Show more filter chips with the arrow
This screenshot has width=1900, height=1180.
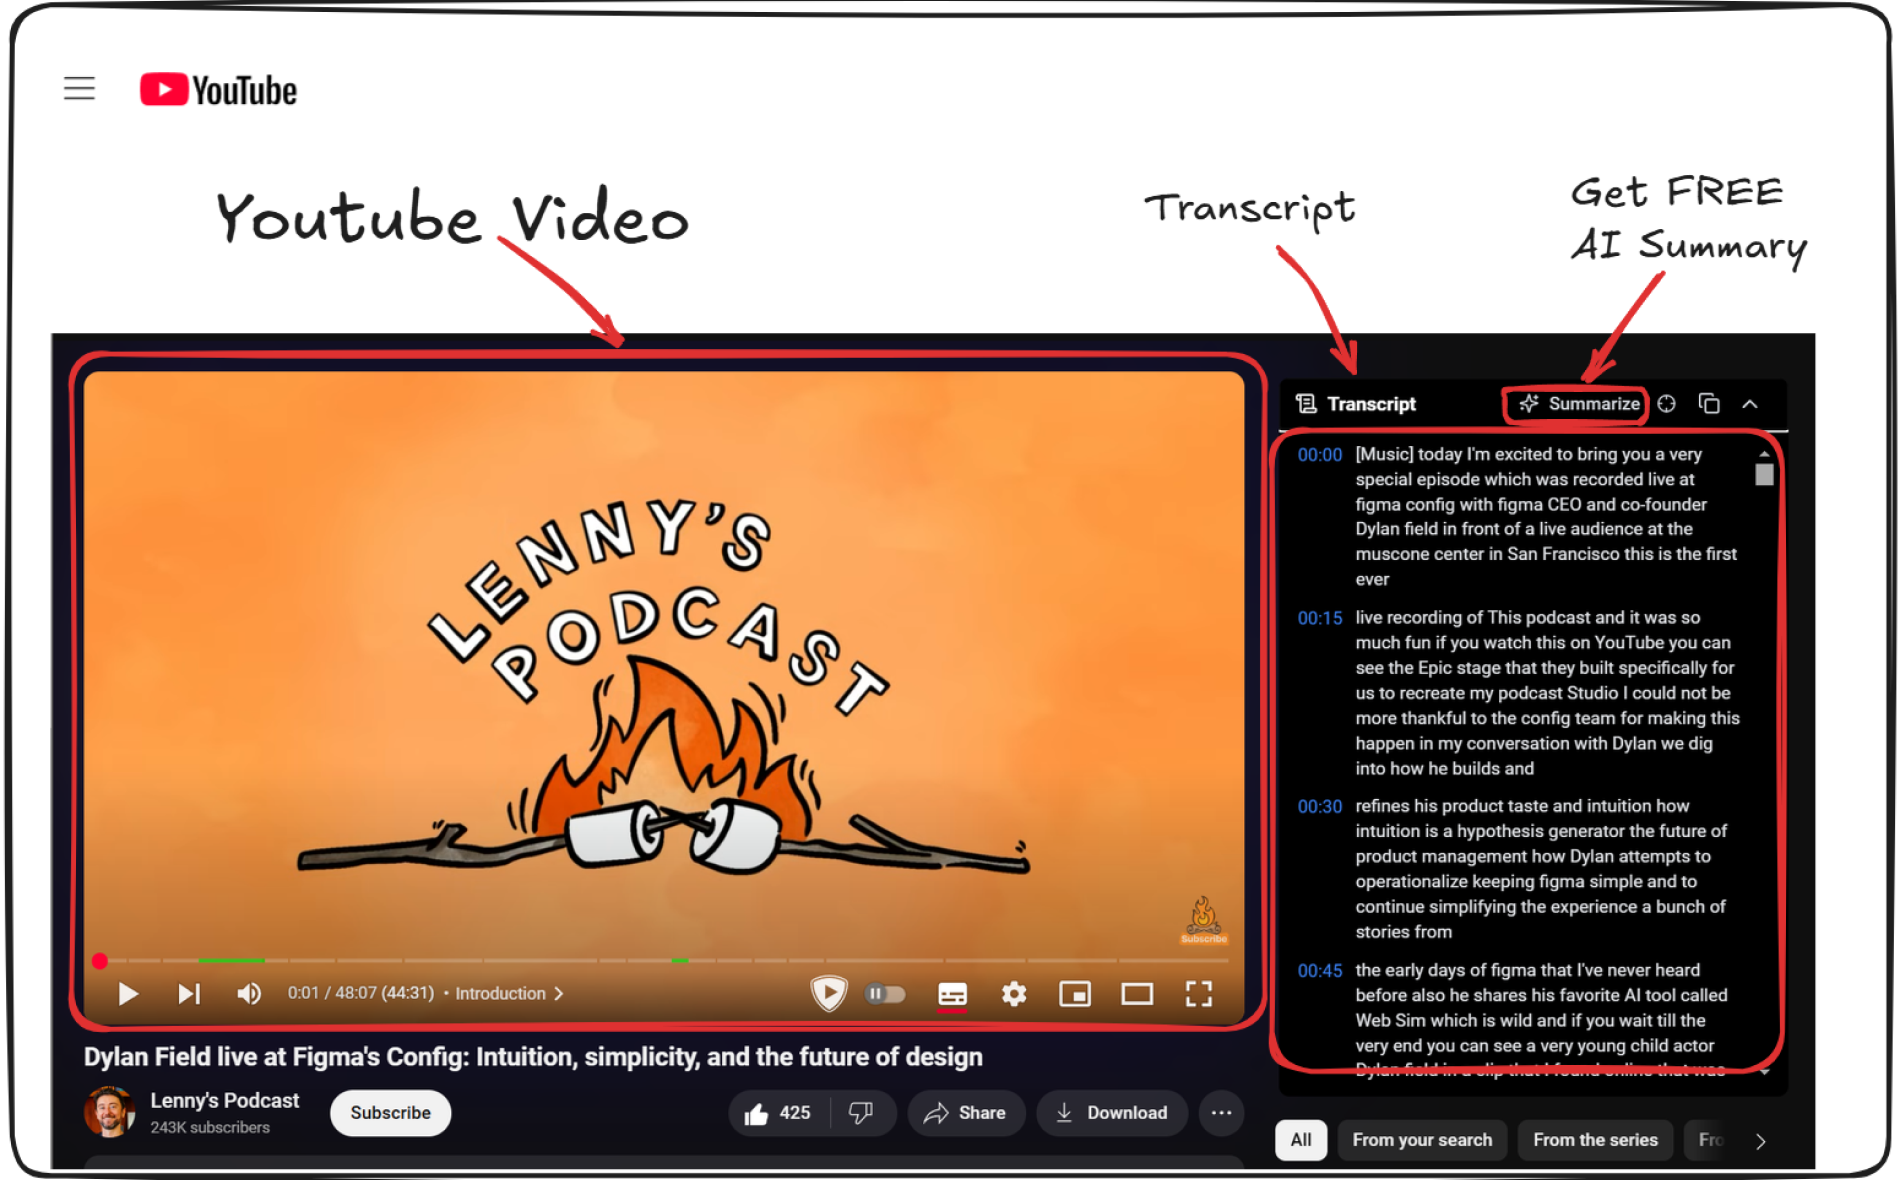coord(1761,1141)
